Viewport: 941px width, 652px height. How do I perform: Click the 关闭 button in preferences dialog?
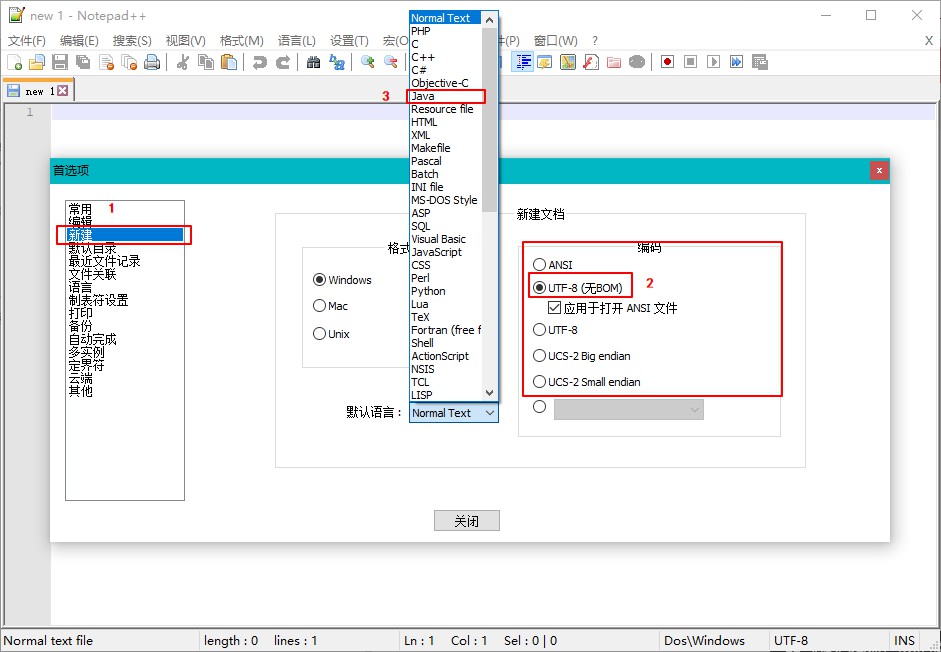[x=467, y=521]
